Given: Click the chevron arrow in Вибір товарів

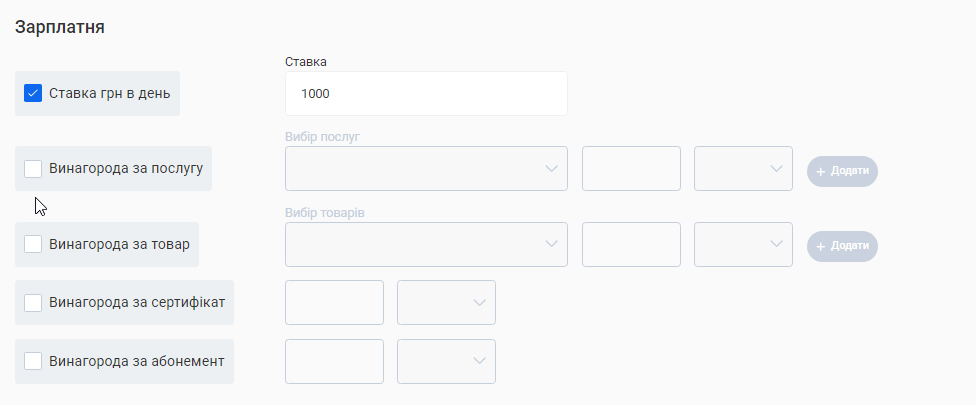Looking at the screenshot, I should 551,244.
